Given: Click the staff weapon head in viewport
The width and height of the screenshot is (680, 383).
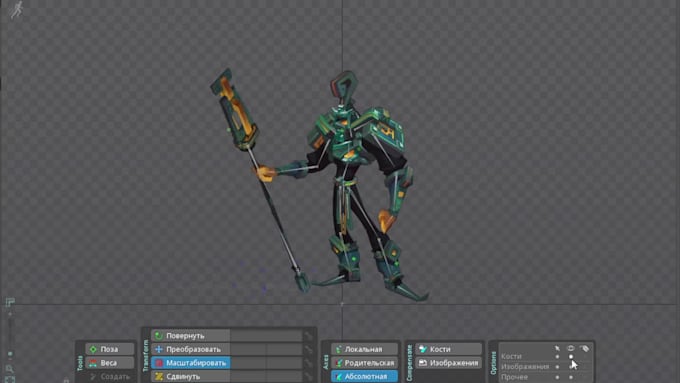Looking at the screenshot, I should tap(235, 110).
